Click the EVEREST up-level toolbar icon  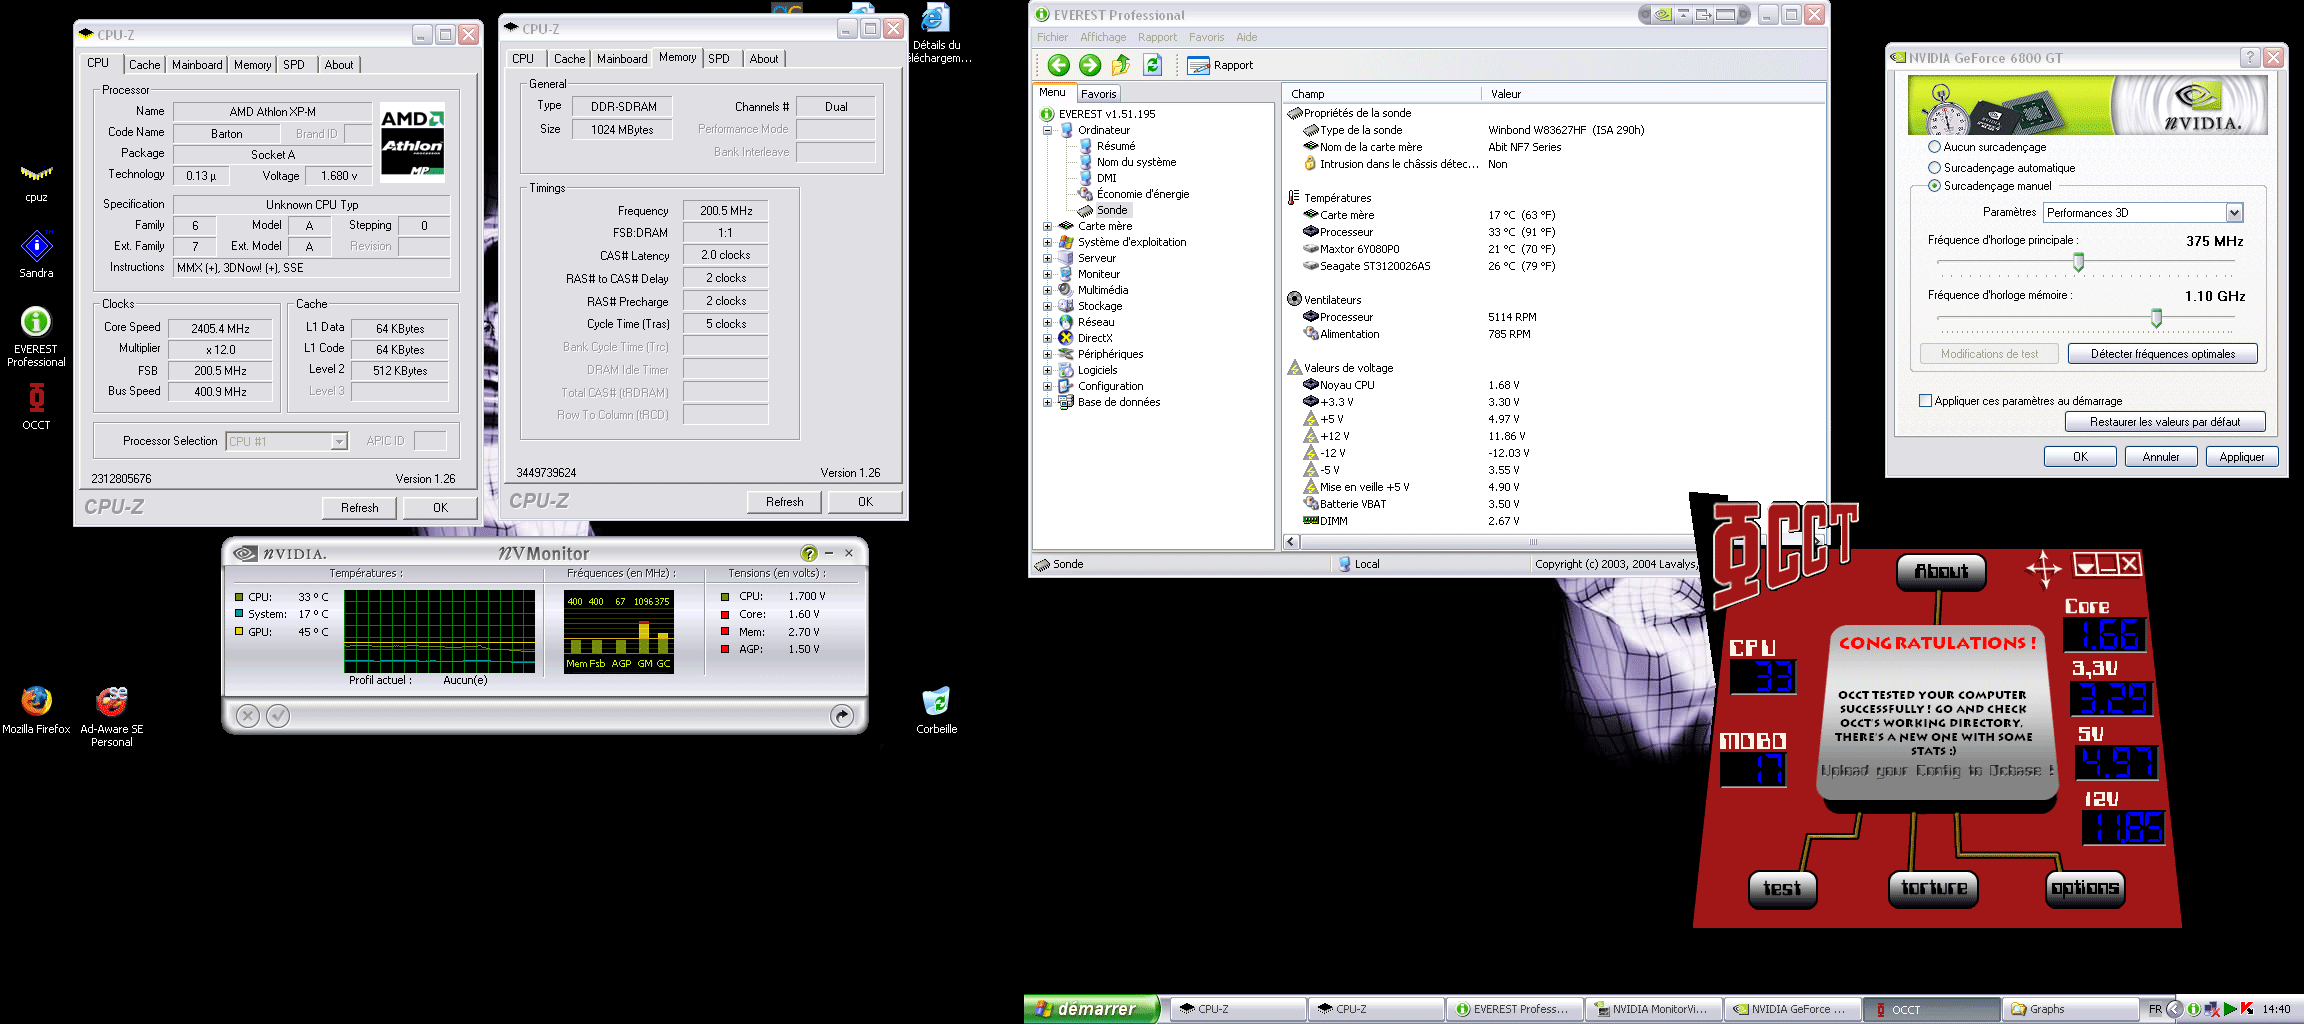[1121, 65]
